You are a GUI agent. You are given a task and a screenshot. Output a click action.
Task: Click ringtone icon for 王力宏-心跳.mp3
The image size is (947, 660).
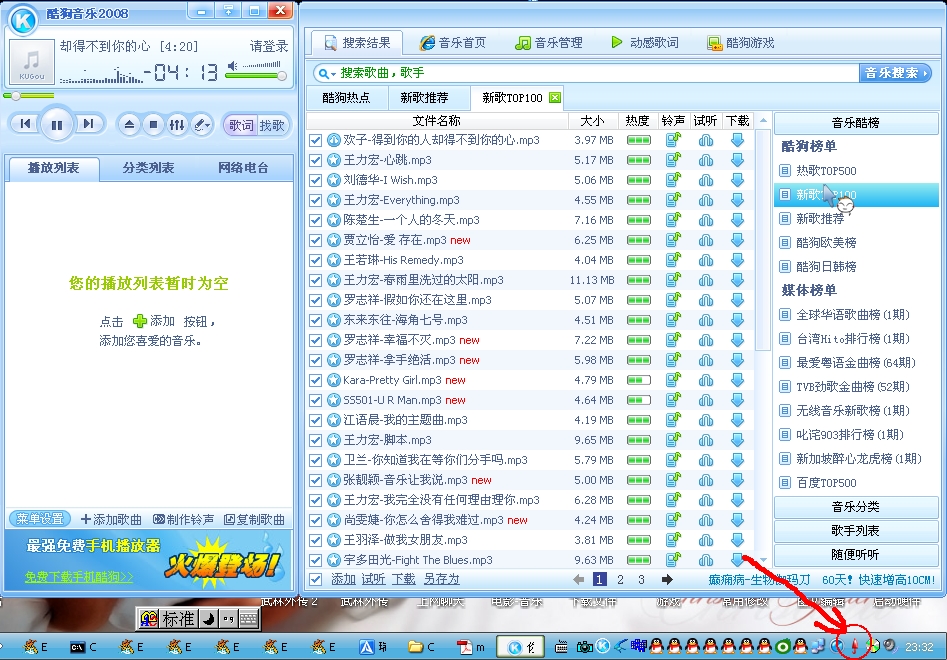click(673, 160)
